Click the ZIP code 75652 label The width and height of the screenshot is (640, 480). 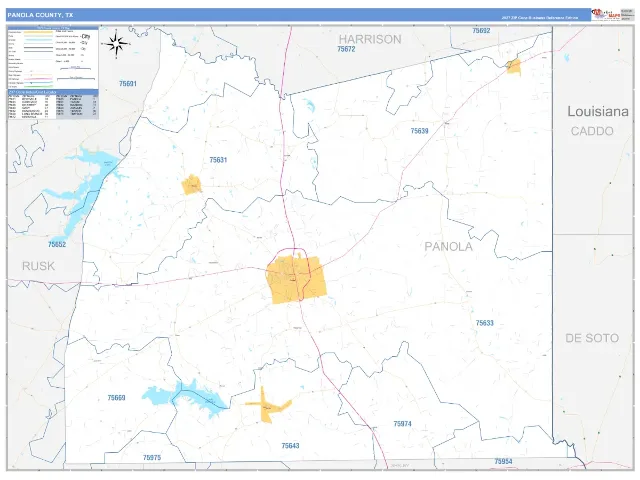pyautogui.click(x=57, y=244)
